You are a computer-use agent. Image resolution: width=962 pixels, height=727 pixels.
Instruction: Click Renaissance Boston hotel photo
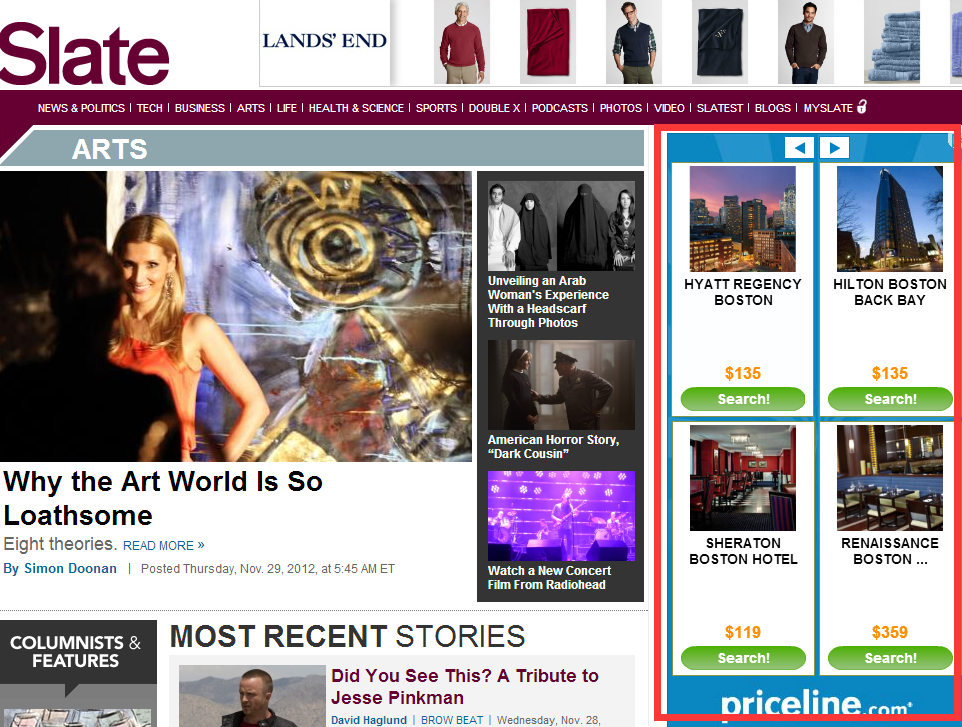890,478
